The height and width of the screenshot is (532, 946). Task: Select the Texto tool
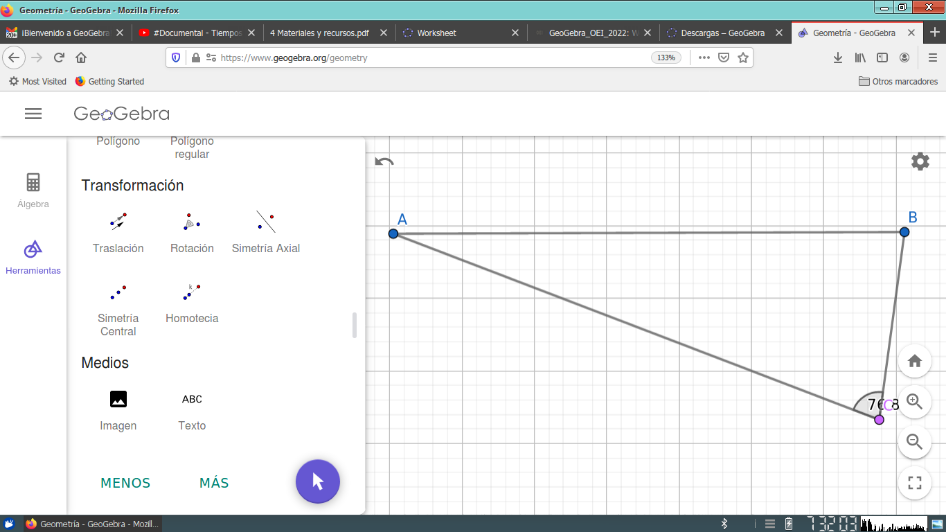[192, 410]
